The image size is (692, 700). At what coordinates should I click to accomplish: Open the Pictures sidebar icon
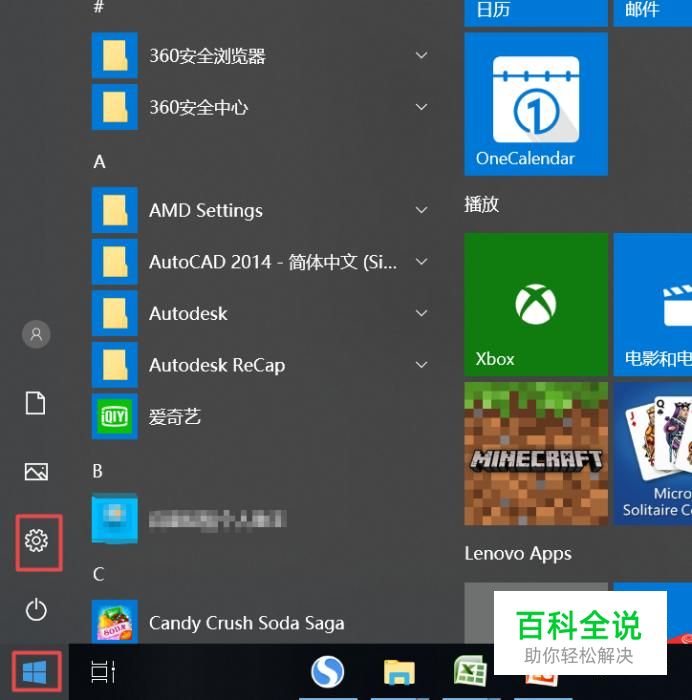tap(36, 471)
